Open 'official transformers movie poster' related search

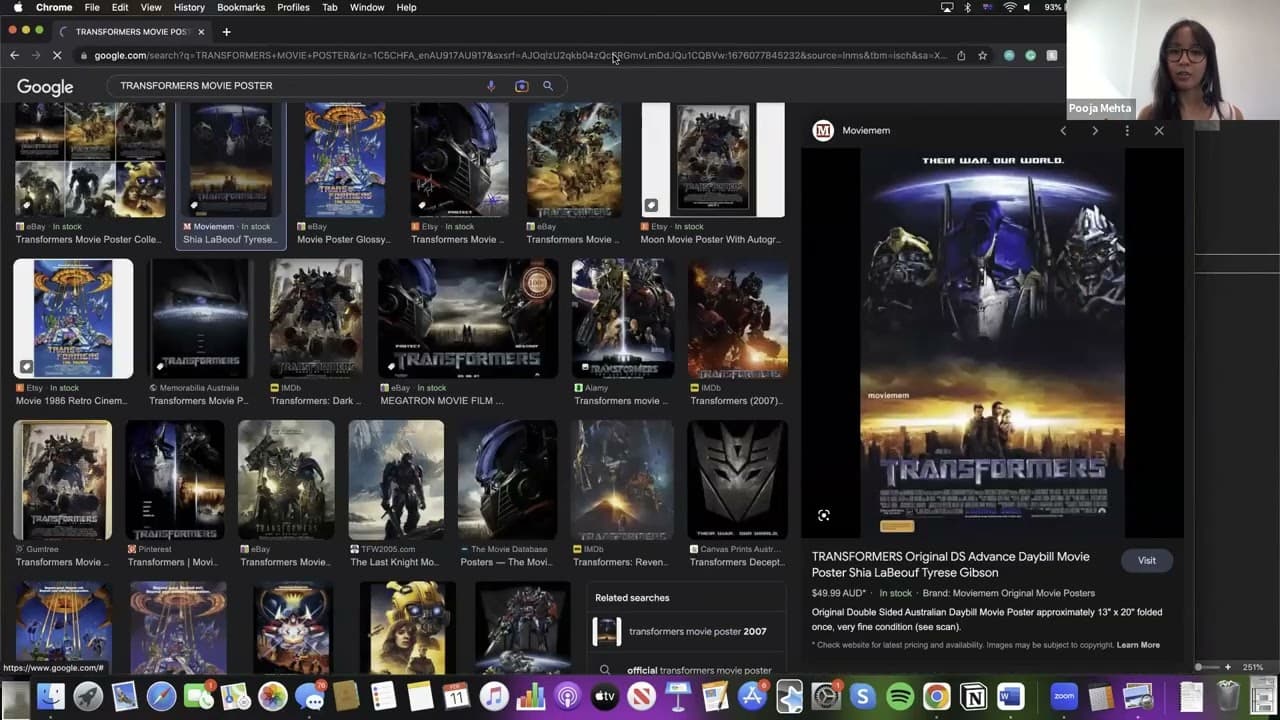click(688, 670)
